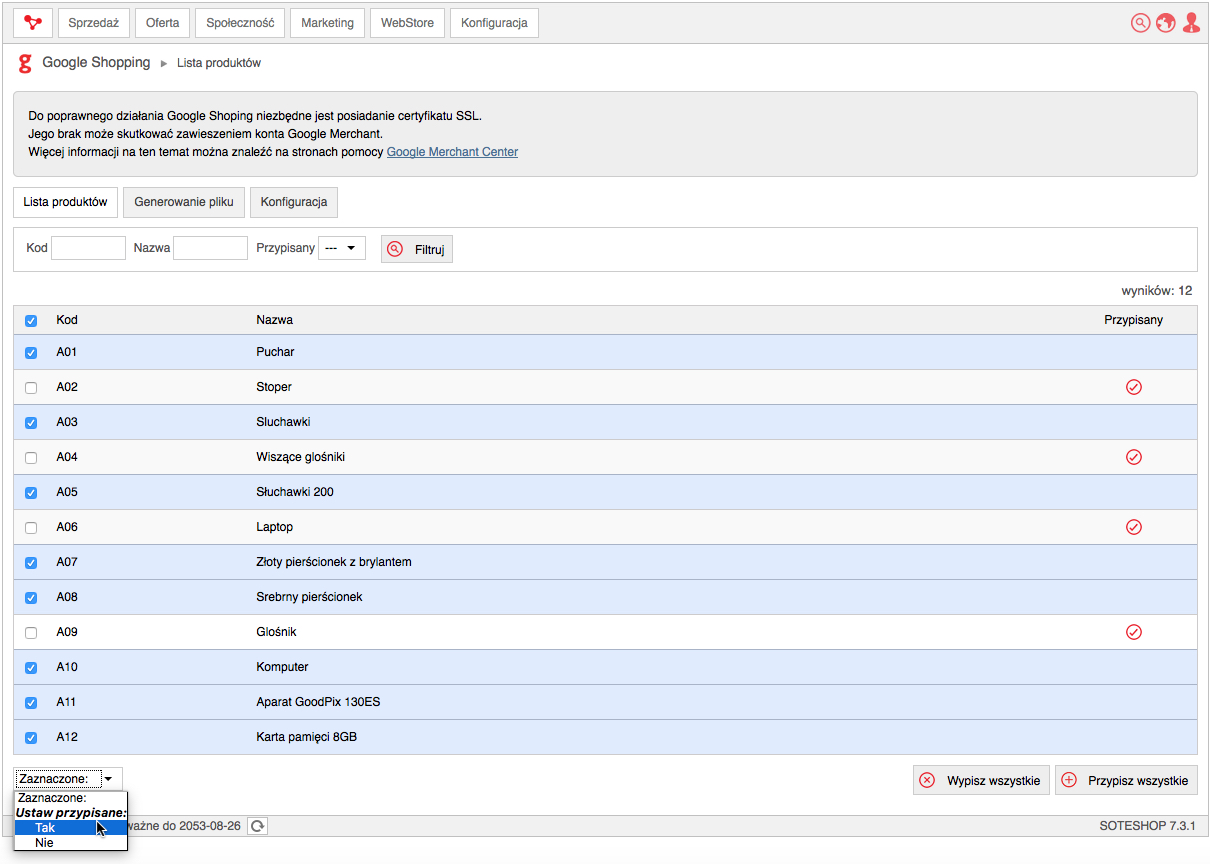Focus the Kod filter input field
This screenshot has height=864, width=1210.
pos(88,248)
